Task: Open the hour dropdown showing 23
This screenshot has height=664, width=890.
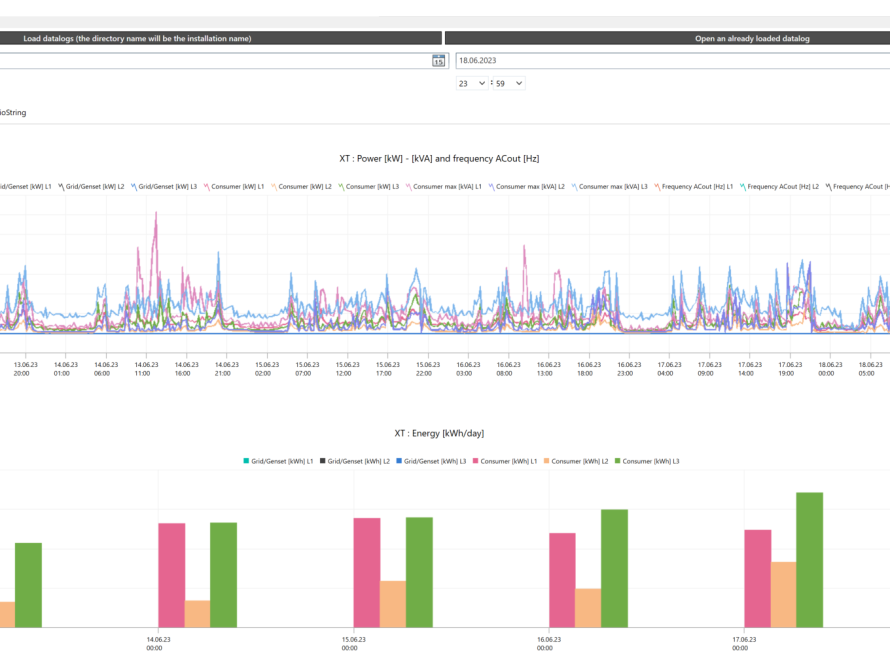Action: pyautogui.click(x=472, y=84)
